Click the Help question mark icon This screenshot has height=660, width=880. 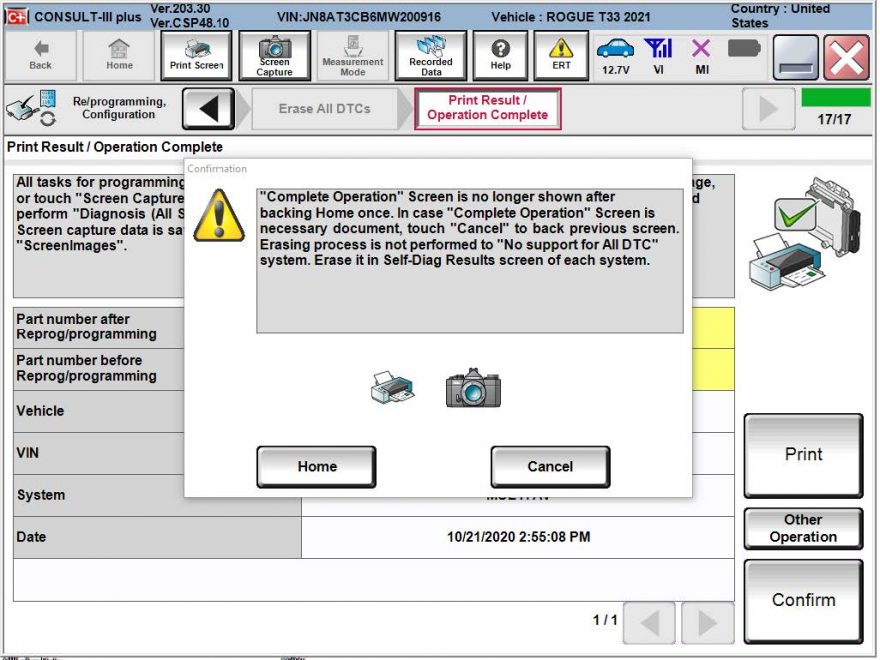[x=500, y=55]
